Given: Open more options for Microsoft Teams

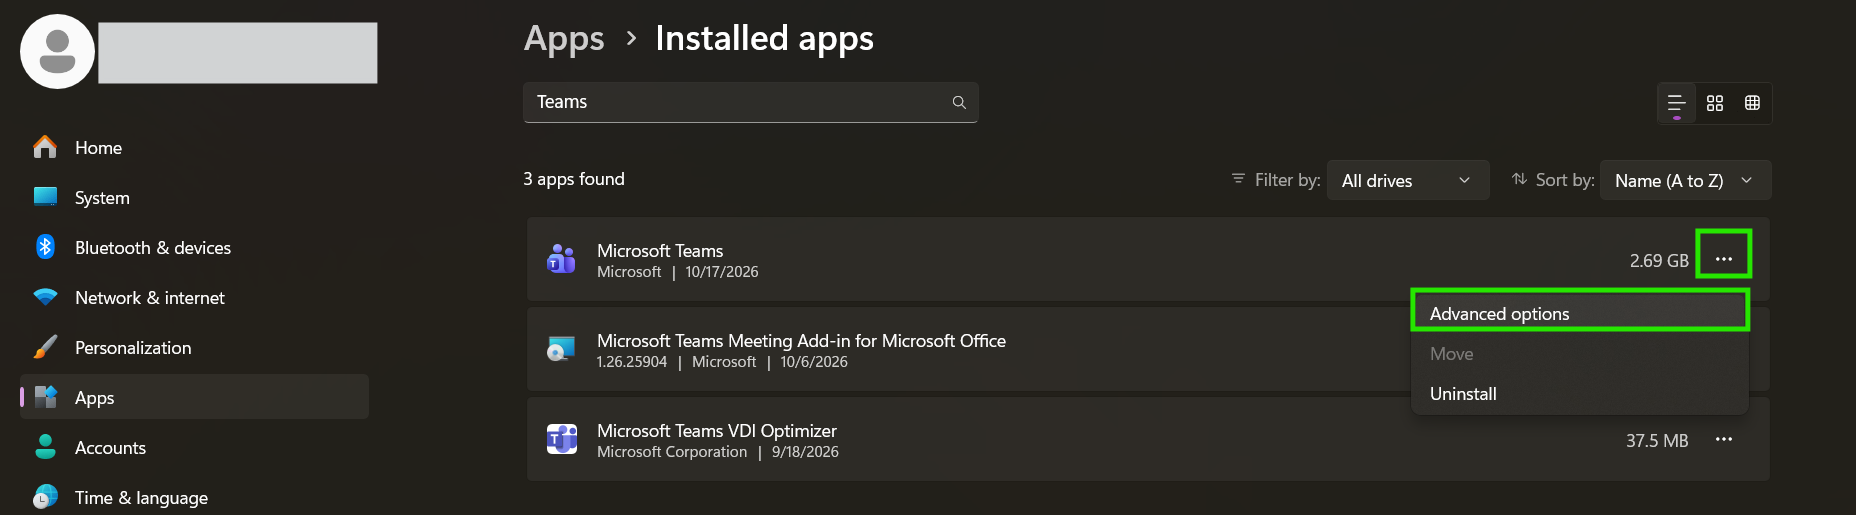Looking at the screenshot, I should (1724, 259).
